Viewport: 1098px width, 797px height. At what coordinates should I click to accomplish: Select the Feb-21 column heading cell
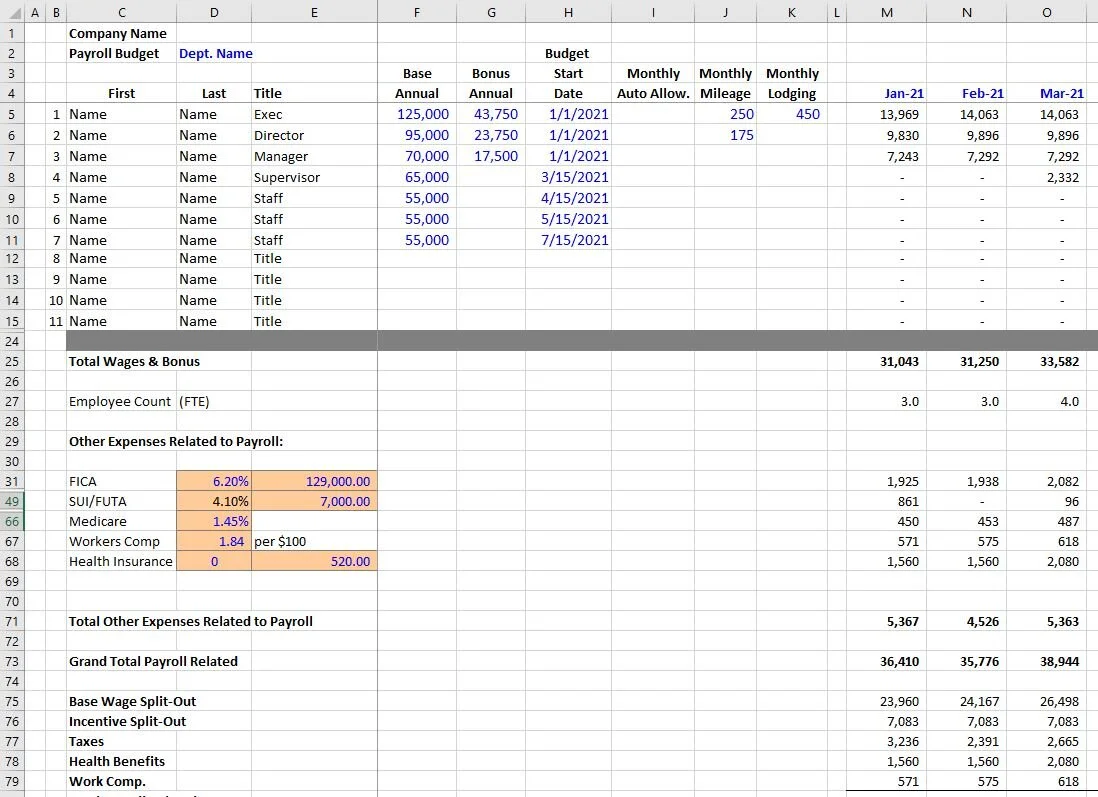click(x=966, y=94)
